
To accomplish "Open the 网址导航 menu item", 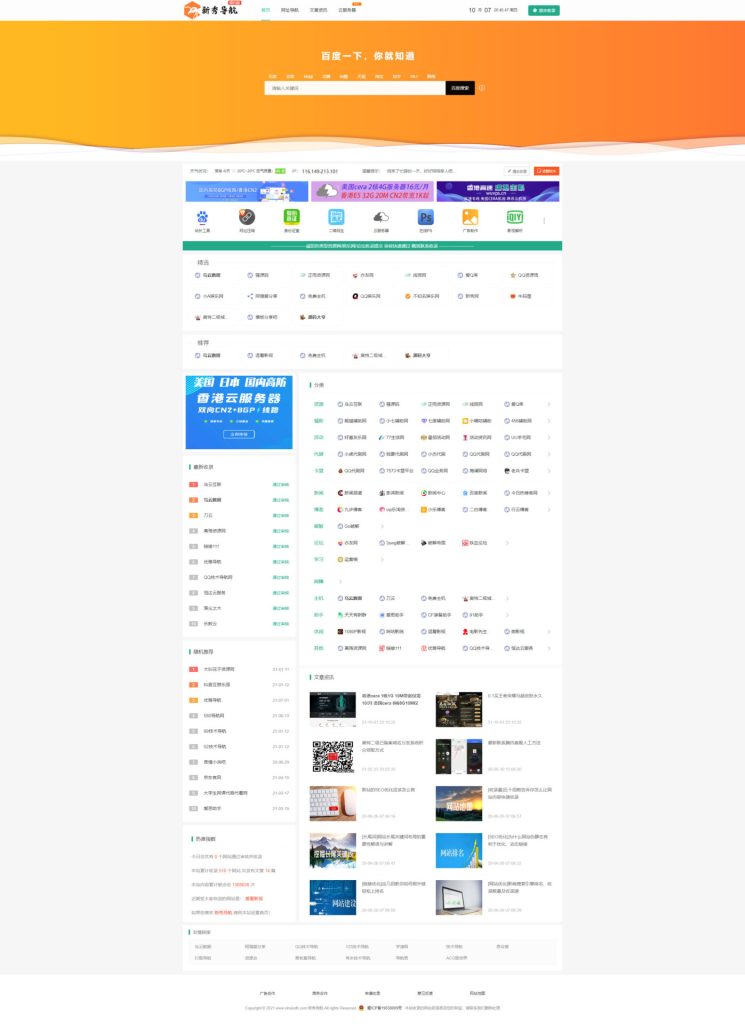I will click(290, 10).
